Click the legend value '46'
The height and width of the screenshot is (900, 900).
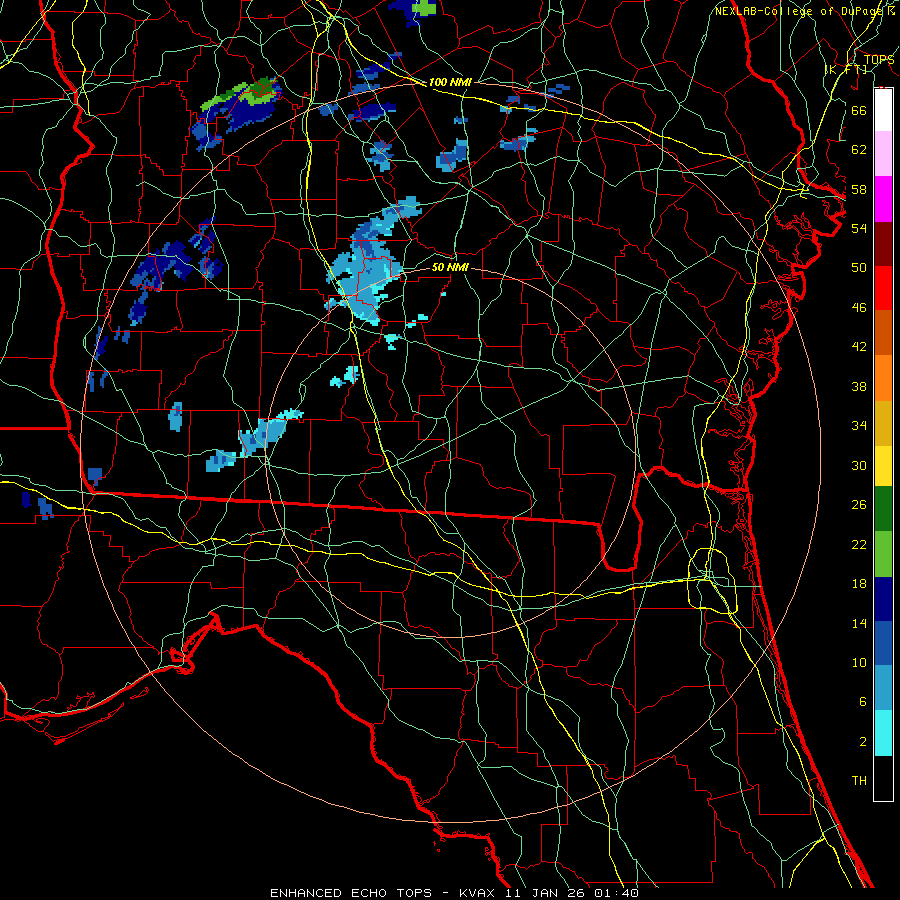(x=859, y=308)
